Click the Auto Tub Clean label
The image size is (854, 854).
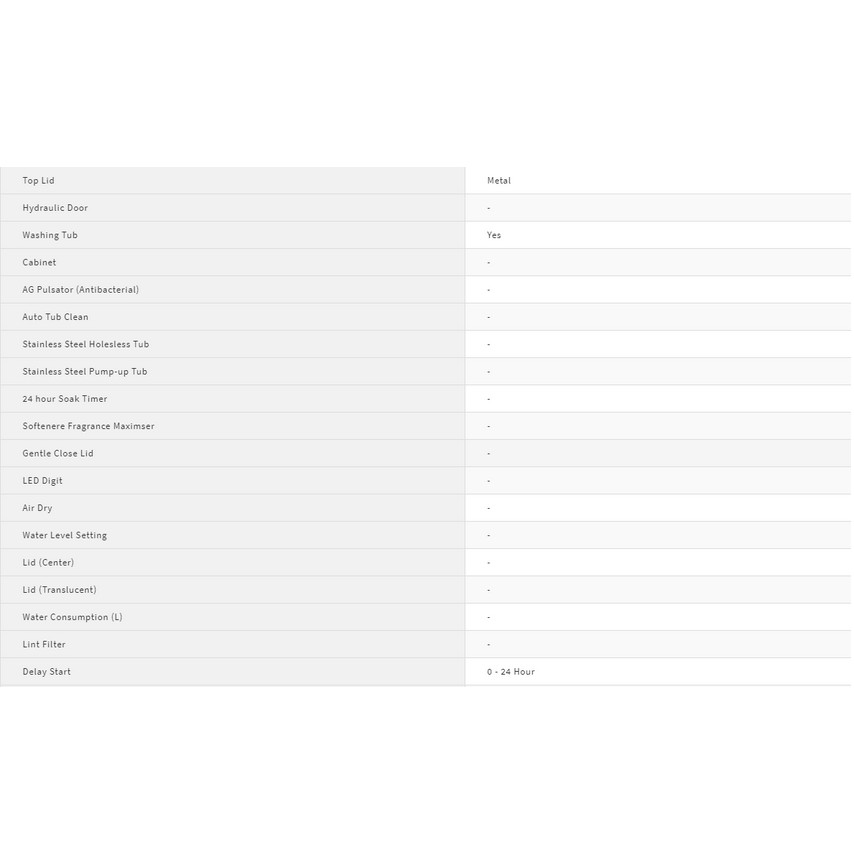(x=55, y=317)
